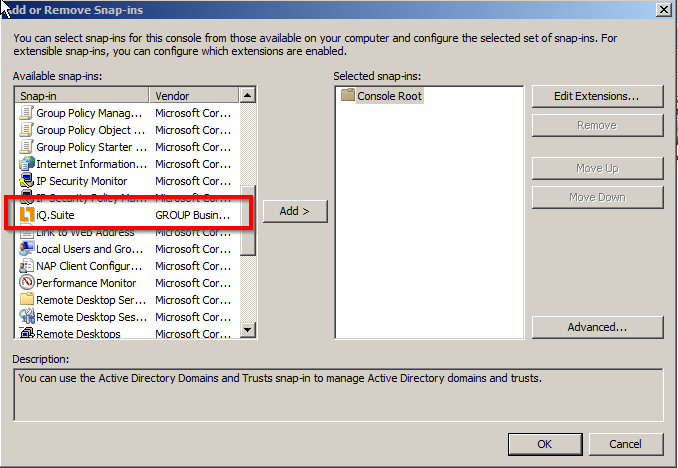This screenshot has width=678, height=468.
Task: Click the Remote Desktop Services folder icon
Action: click(x=27, y=300)
